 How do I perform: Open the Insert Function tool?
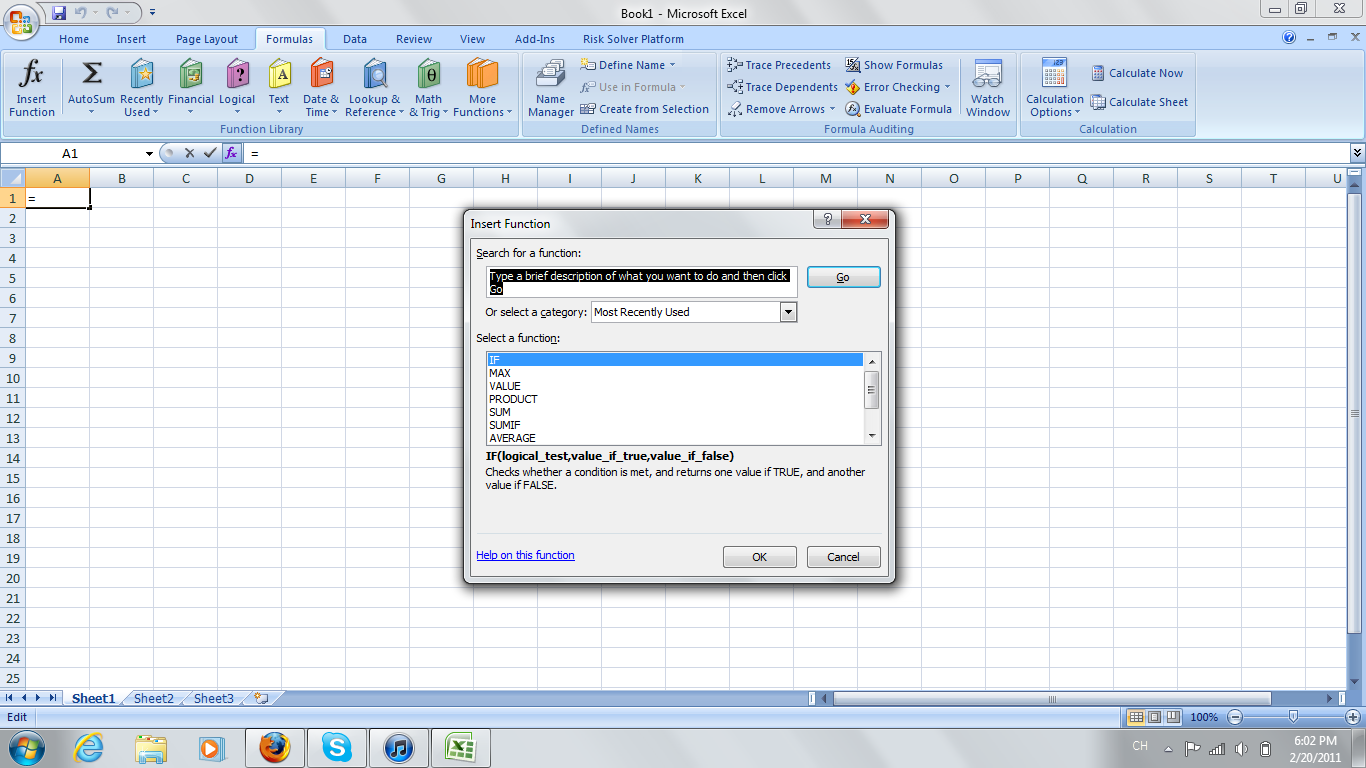[x=31, y=88]
